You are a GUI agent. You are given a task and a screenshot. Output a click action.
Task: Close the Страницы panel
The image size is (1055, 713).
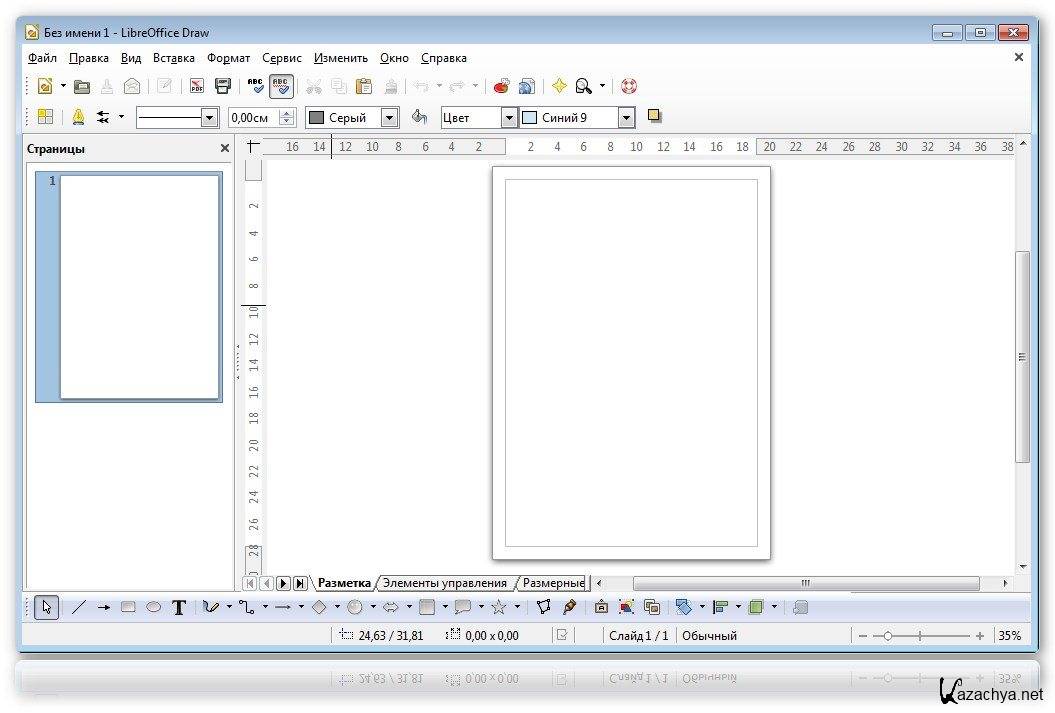pos(225,148)
